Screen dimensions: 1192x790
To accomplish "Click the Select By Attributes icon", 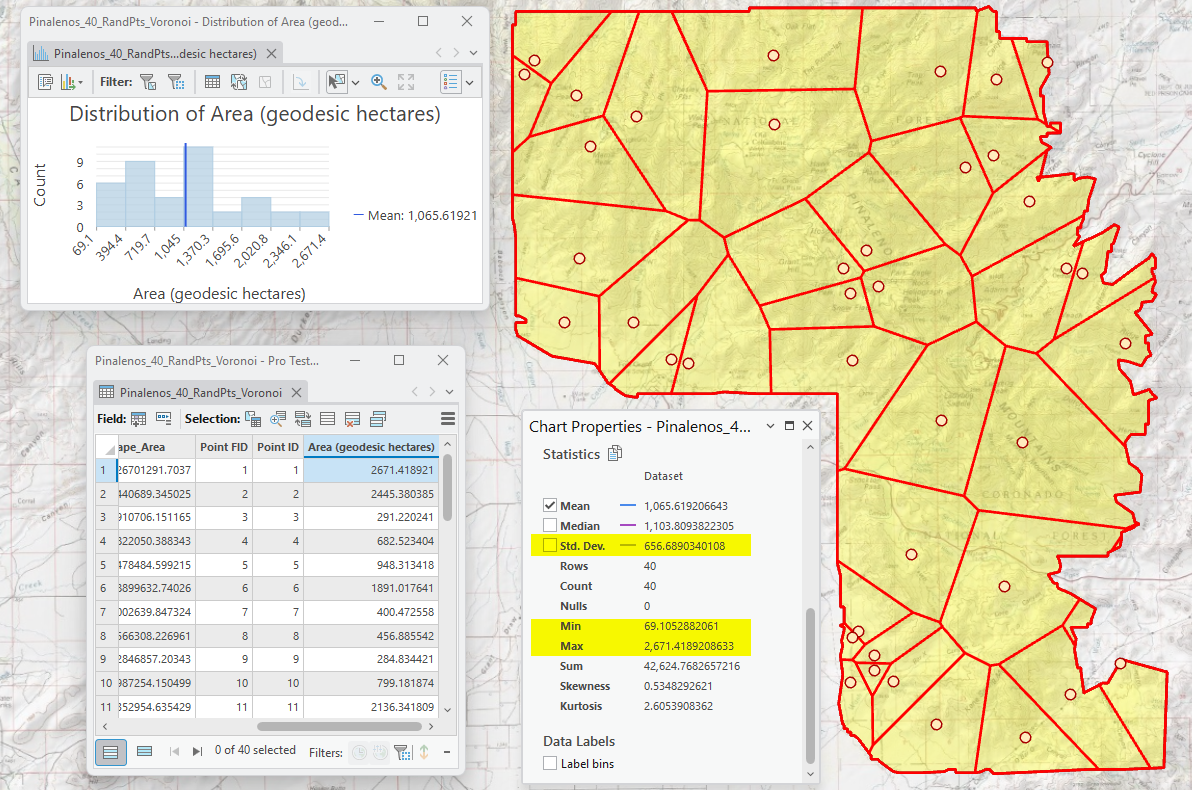I will (253, 419).
